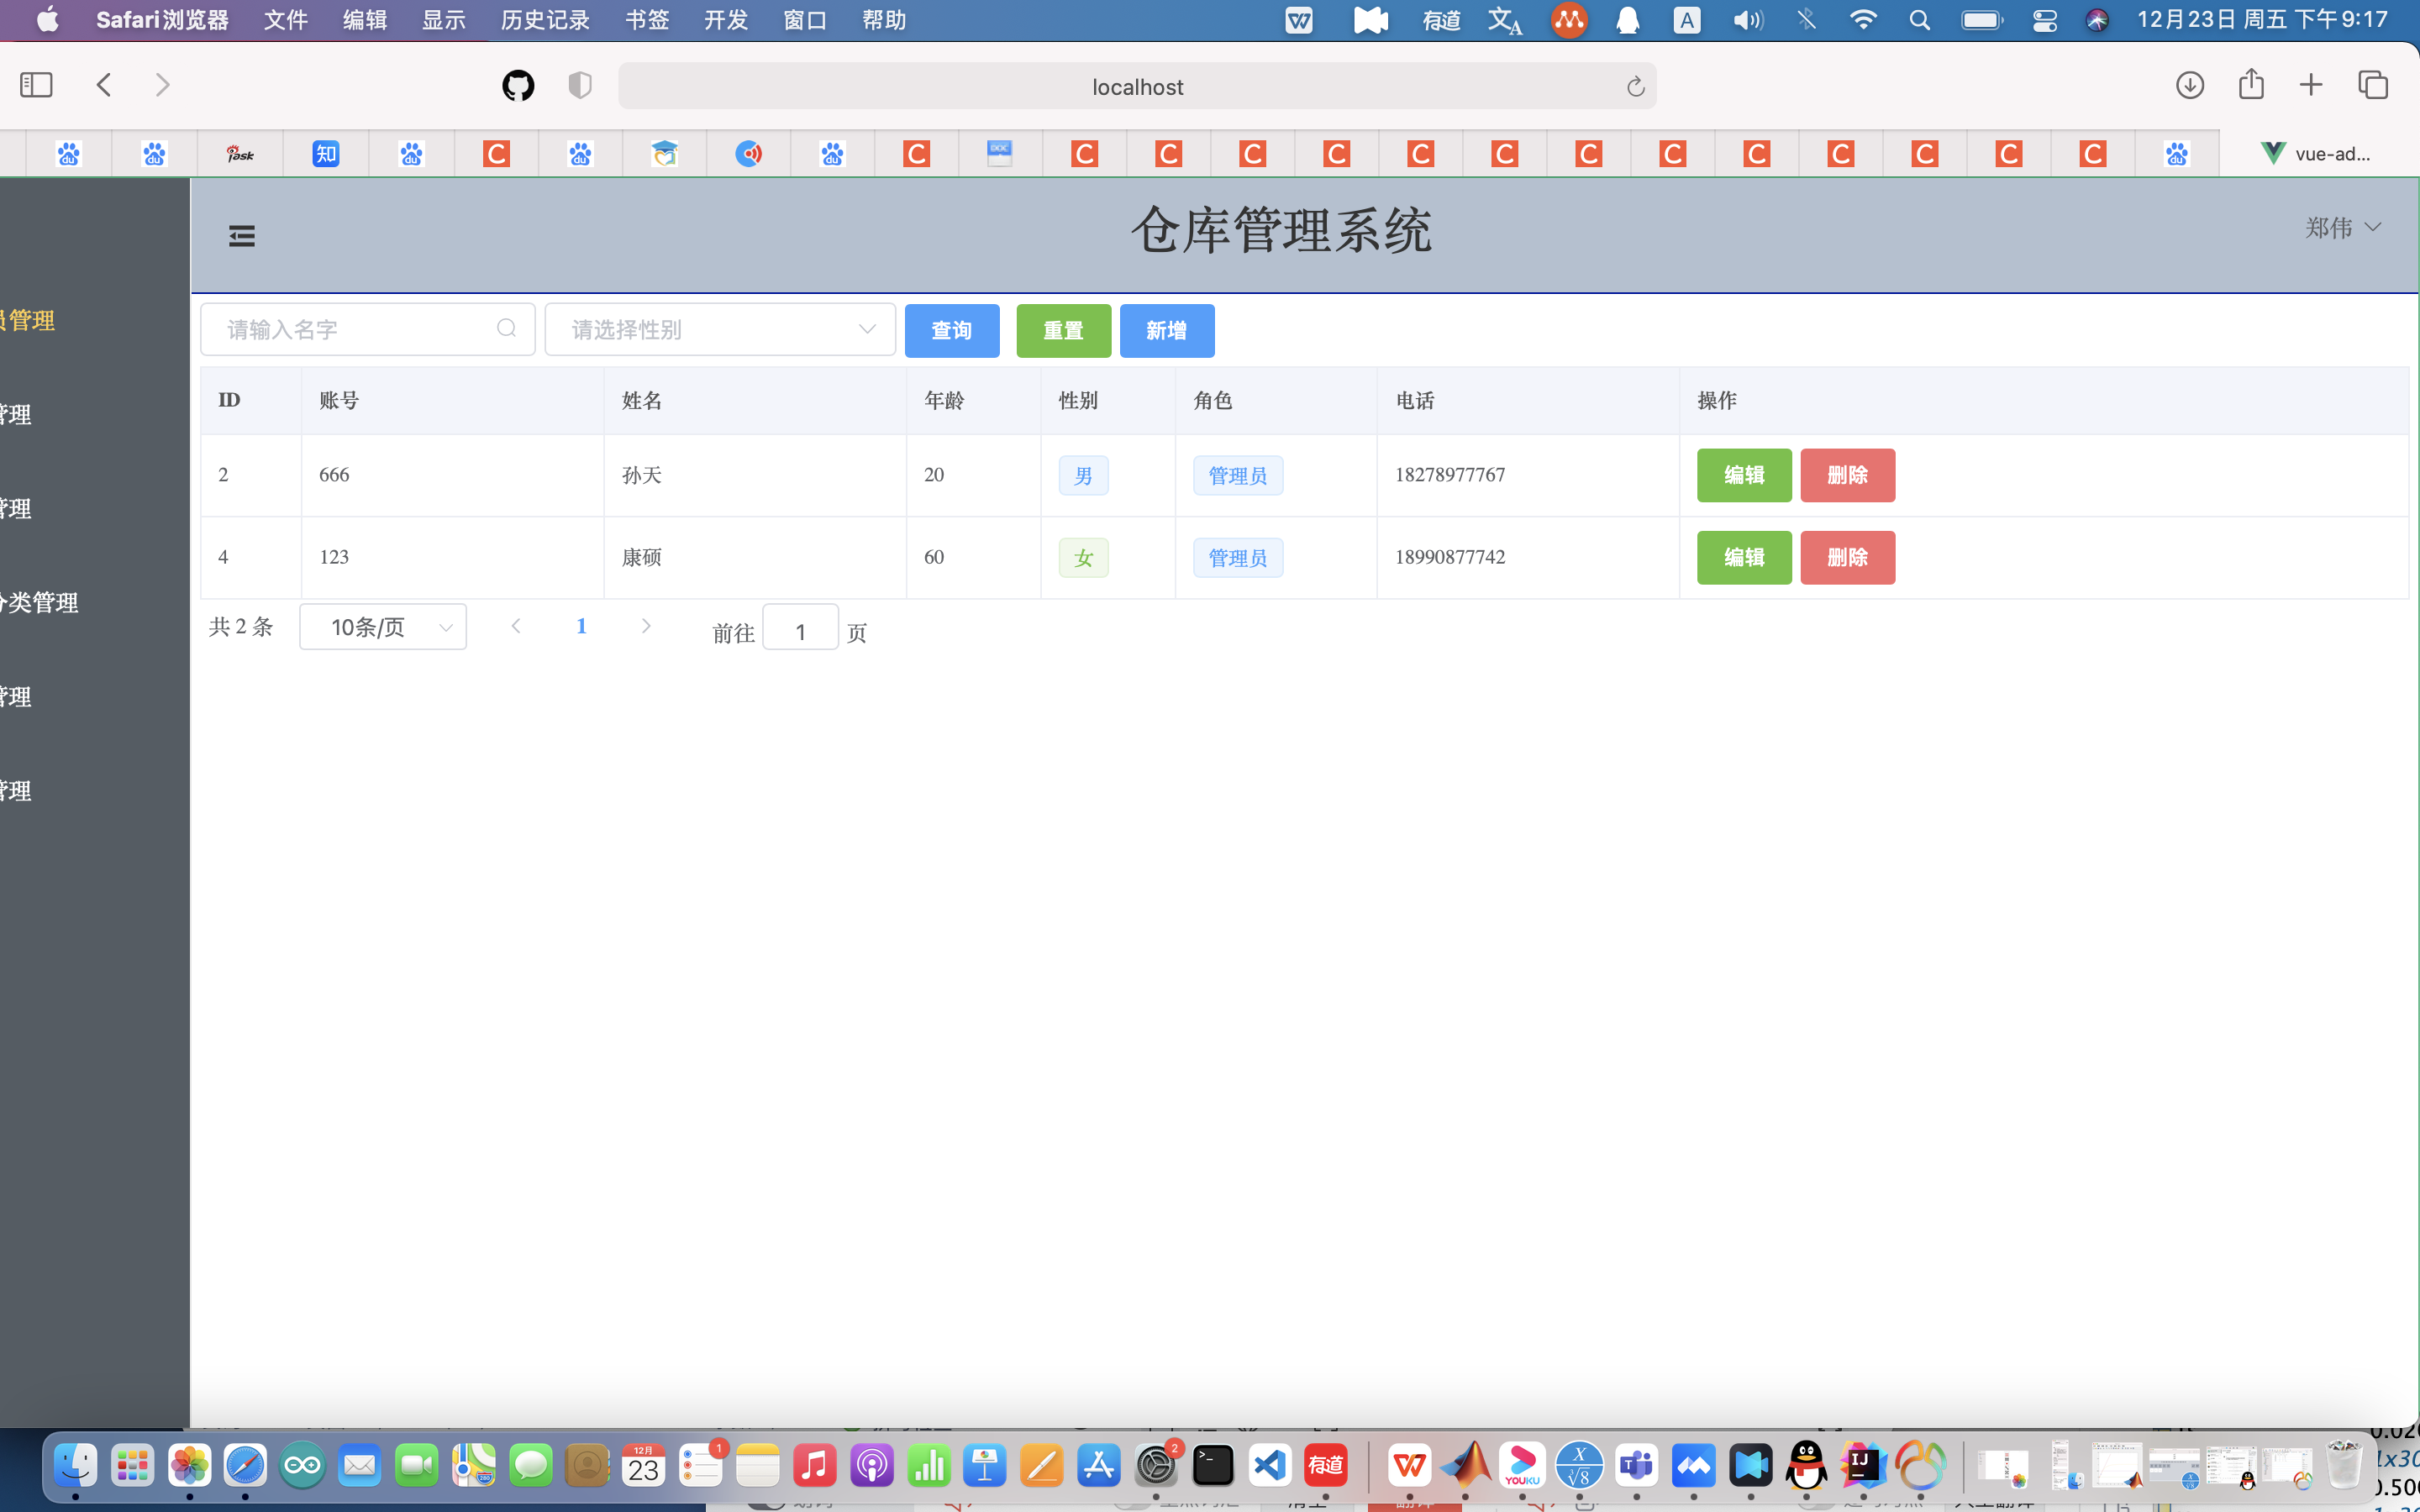The height and width of the screenshot is (1512, 2420).
Task: Click the Share icon in Safari toolbar
Action: click(2251, 83)
